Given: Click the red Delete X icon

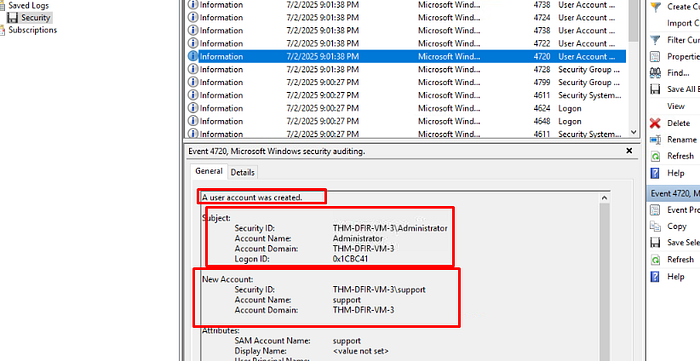Looking at the screenshot, I should click(x=655, y=123).
